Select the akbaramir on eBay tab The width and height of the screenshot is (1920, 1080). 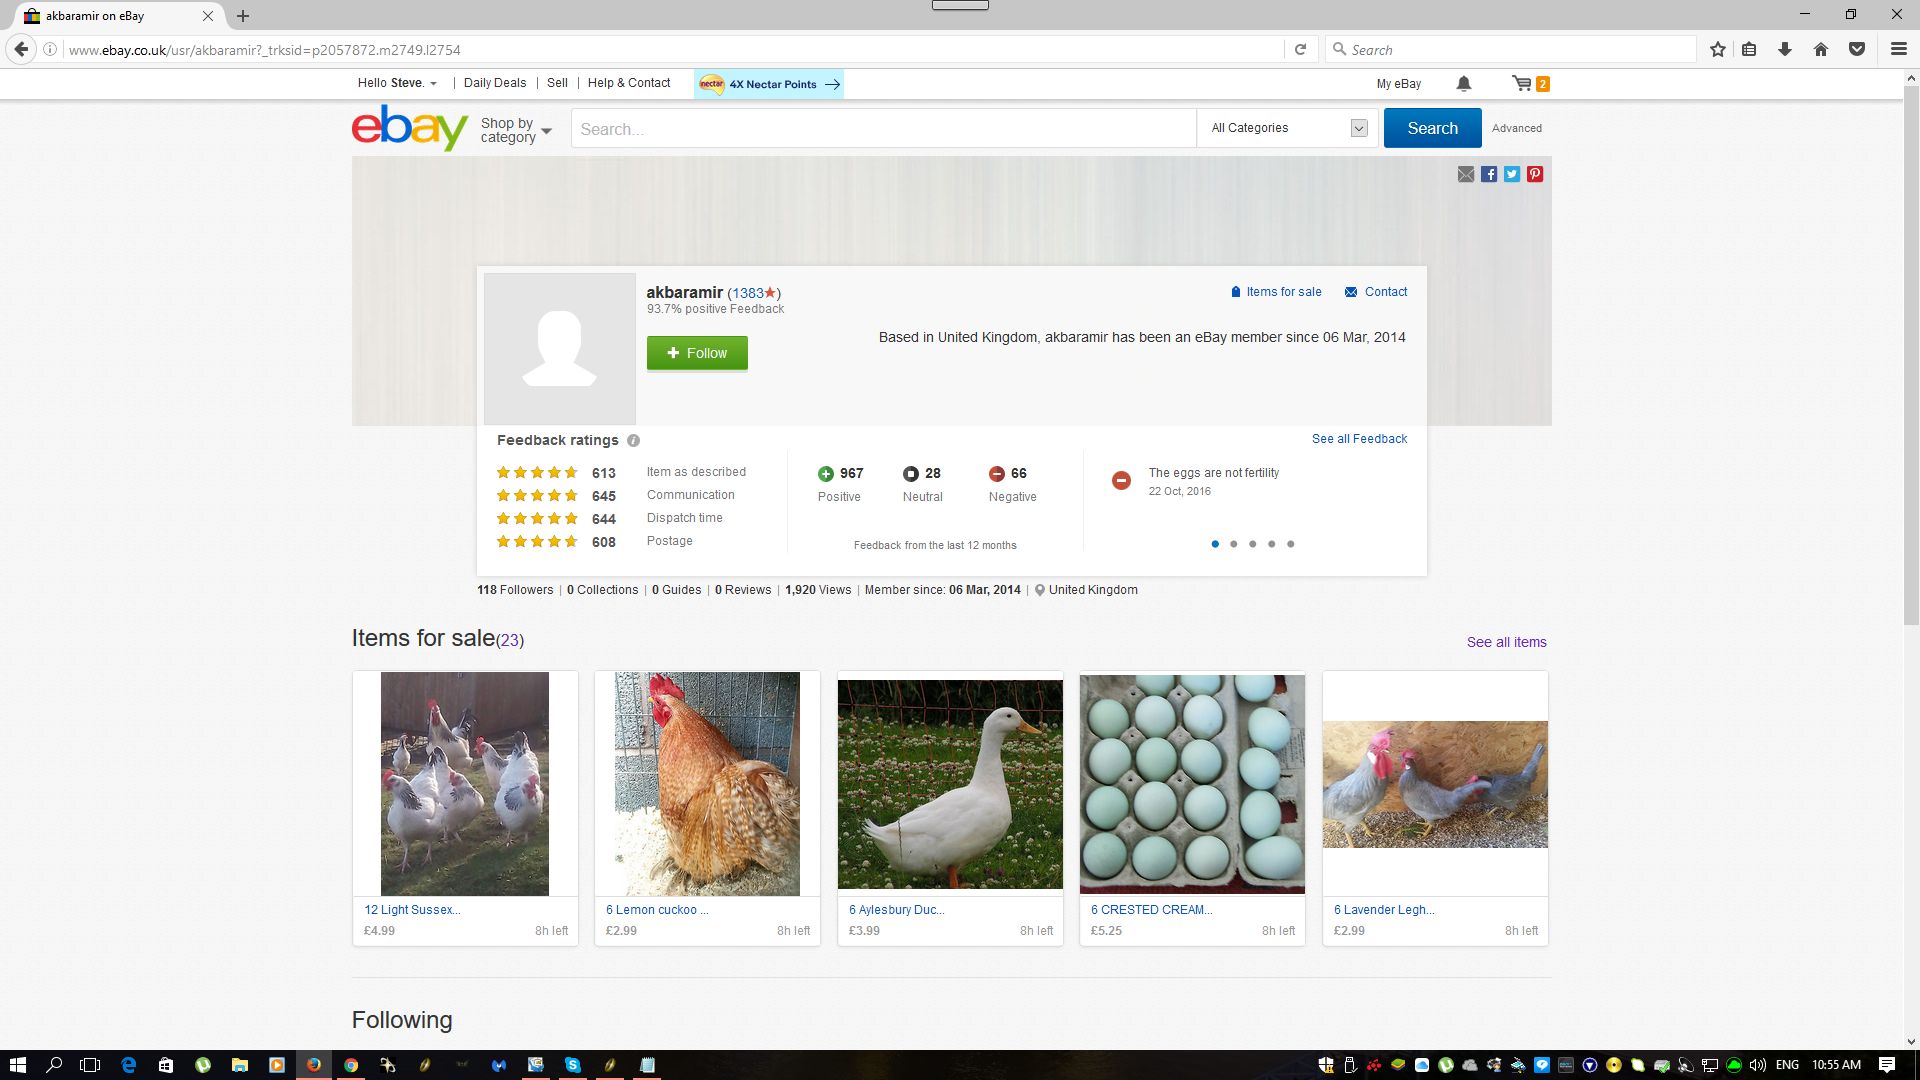coord(118,16)
